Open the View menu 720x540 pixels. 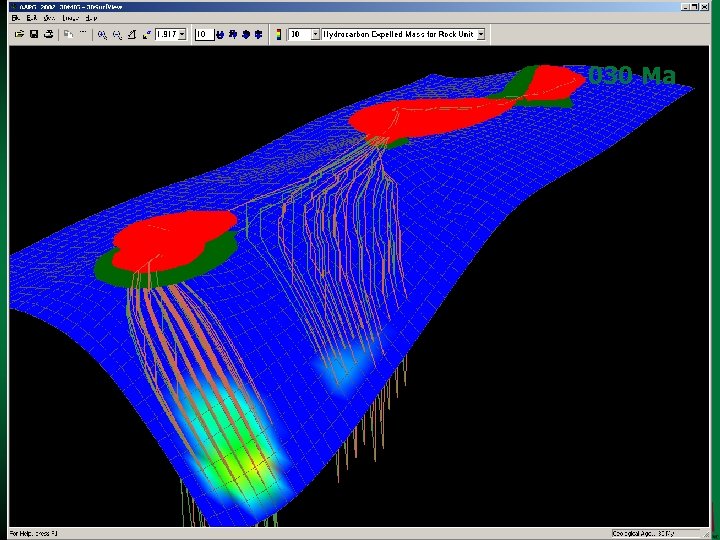tap(49, 18)
